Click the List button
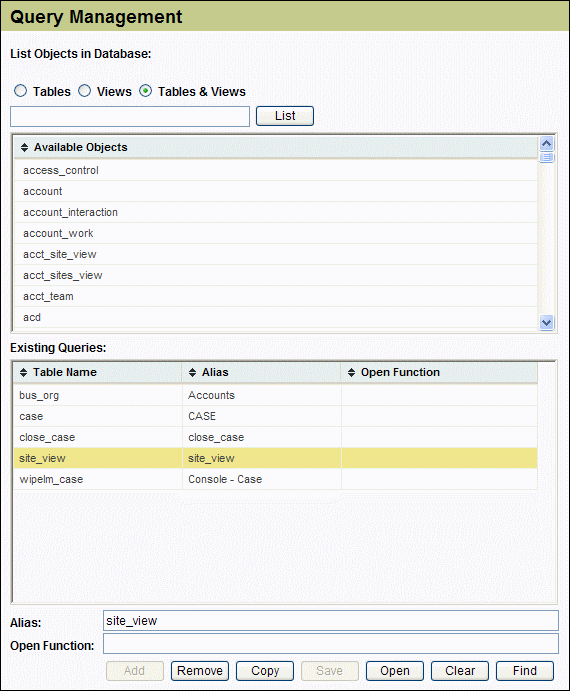Viewport: 570px width, 691px height. [285, 116]
